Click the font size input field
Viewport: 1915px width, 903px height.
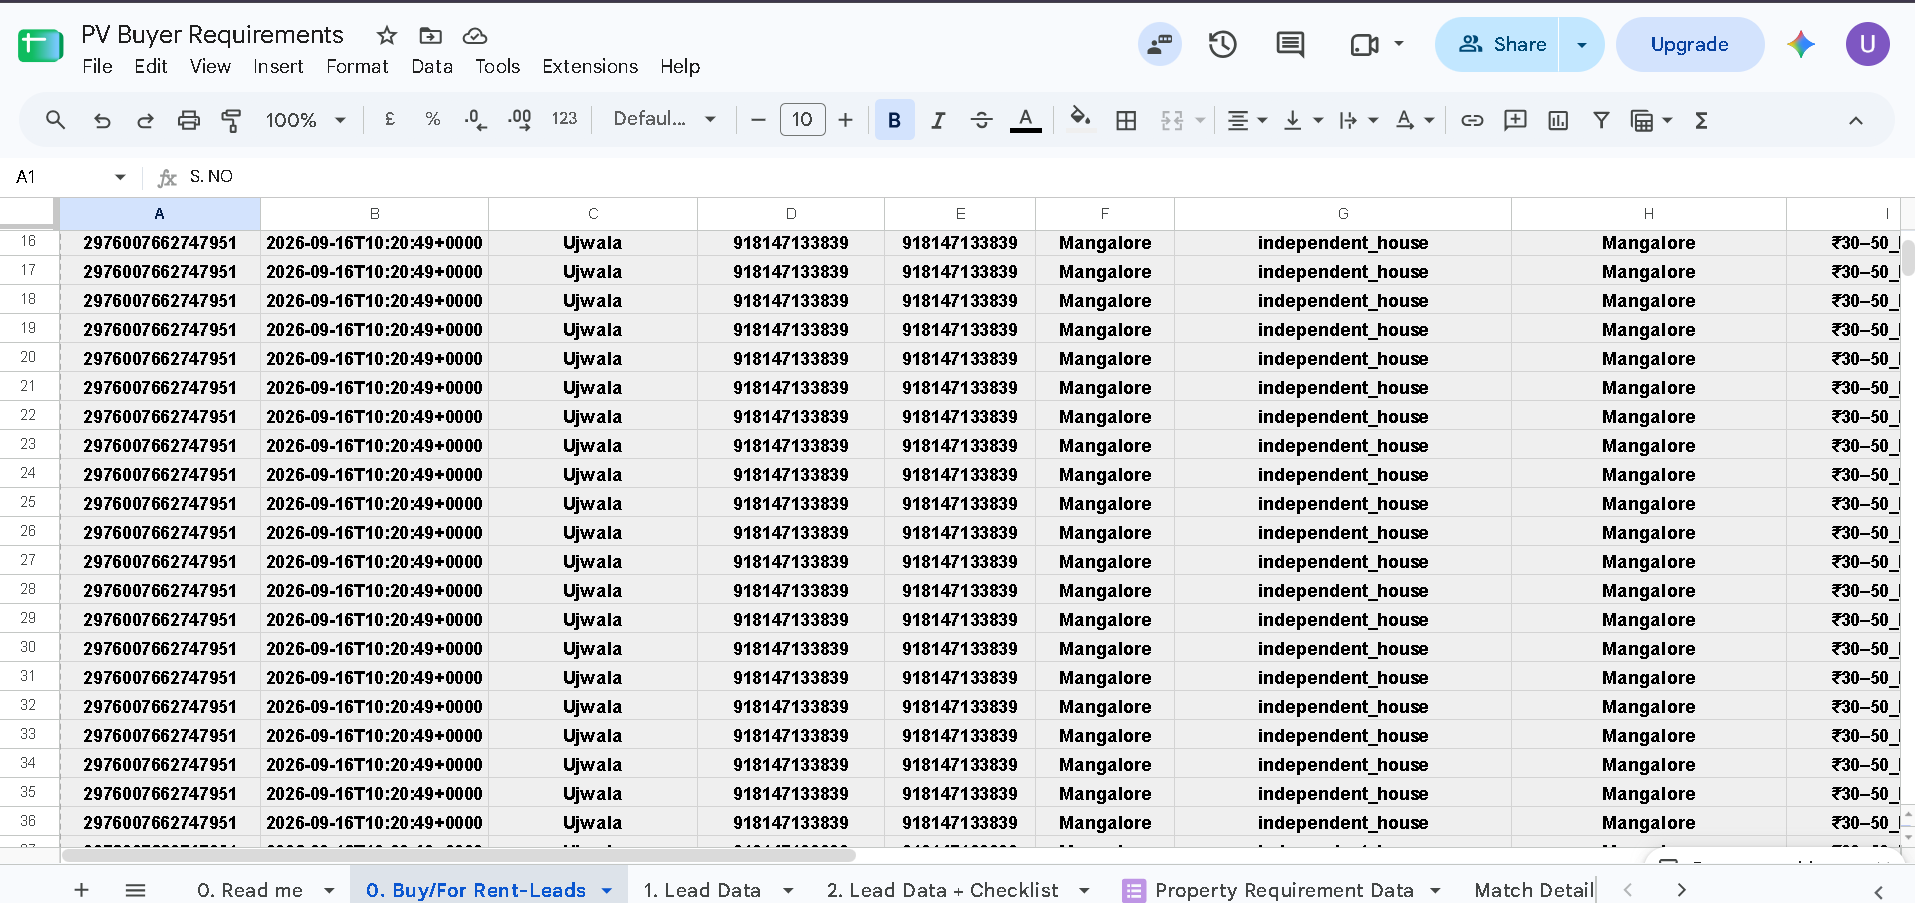click(x=802, y=120)
